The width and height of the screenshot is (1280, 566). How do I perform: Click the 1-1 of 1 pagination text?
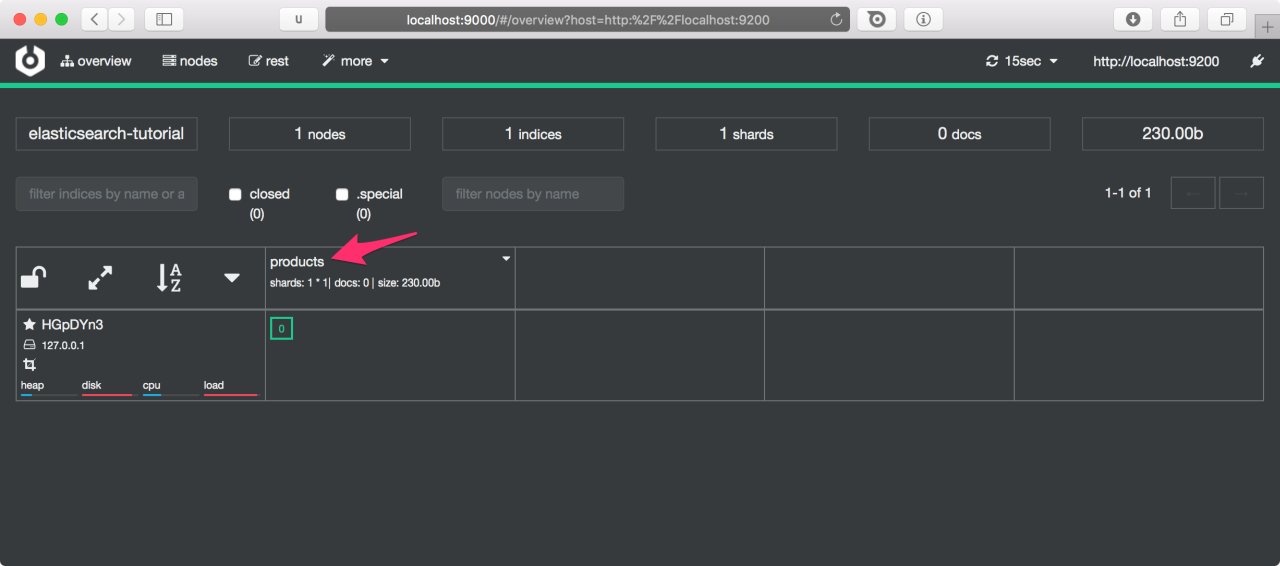pyautogui.click(x=1128, y=193)
